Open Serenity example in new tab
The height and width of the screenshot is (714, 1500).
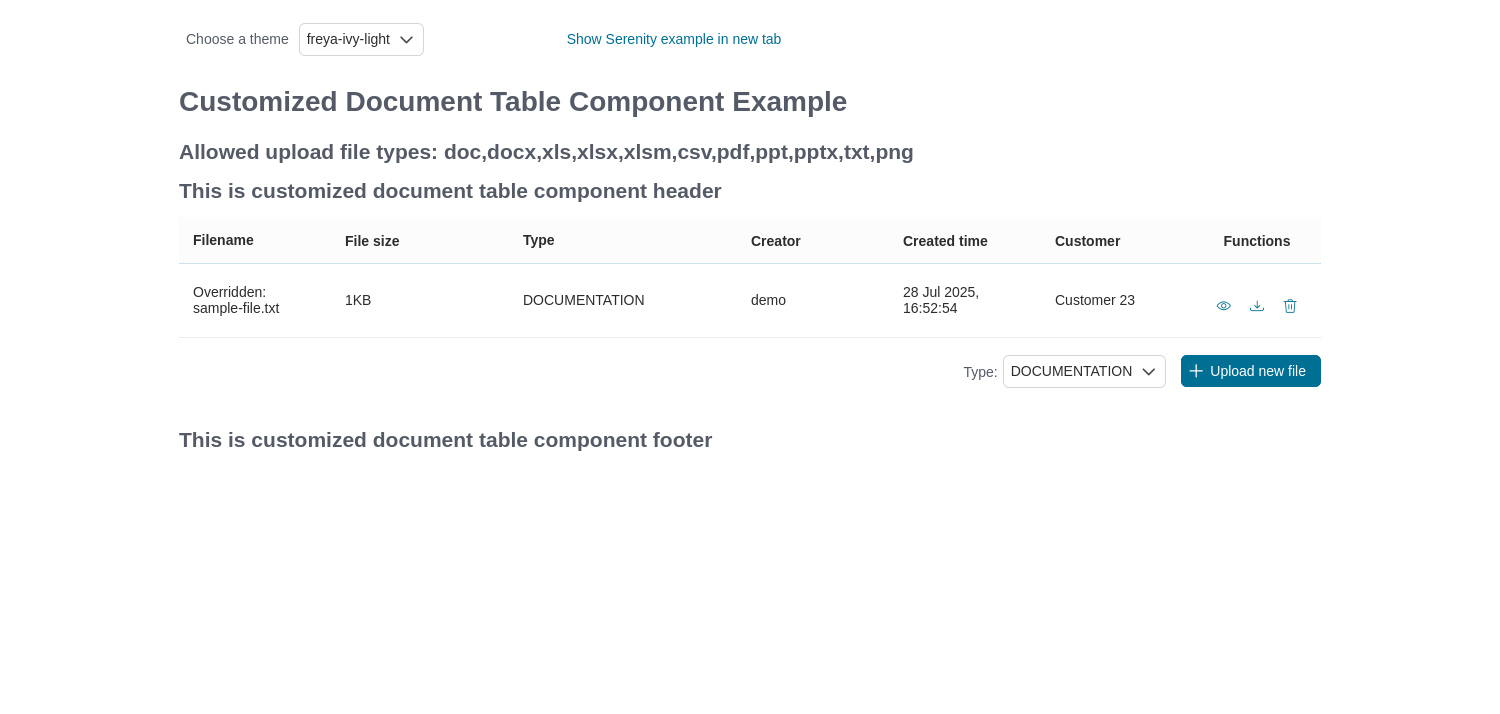tap(673, 39)
